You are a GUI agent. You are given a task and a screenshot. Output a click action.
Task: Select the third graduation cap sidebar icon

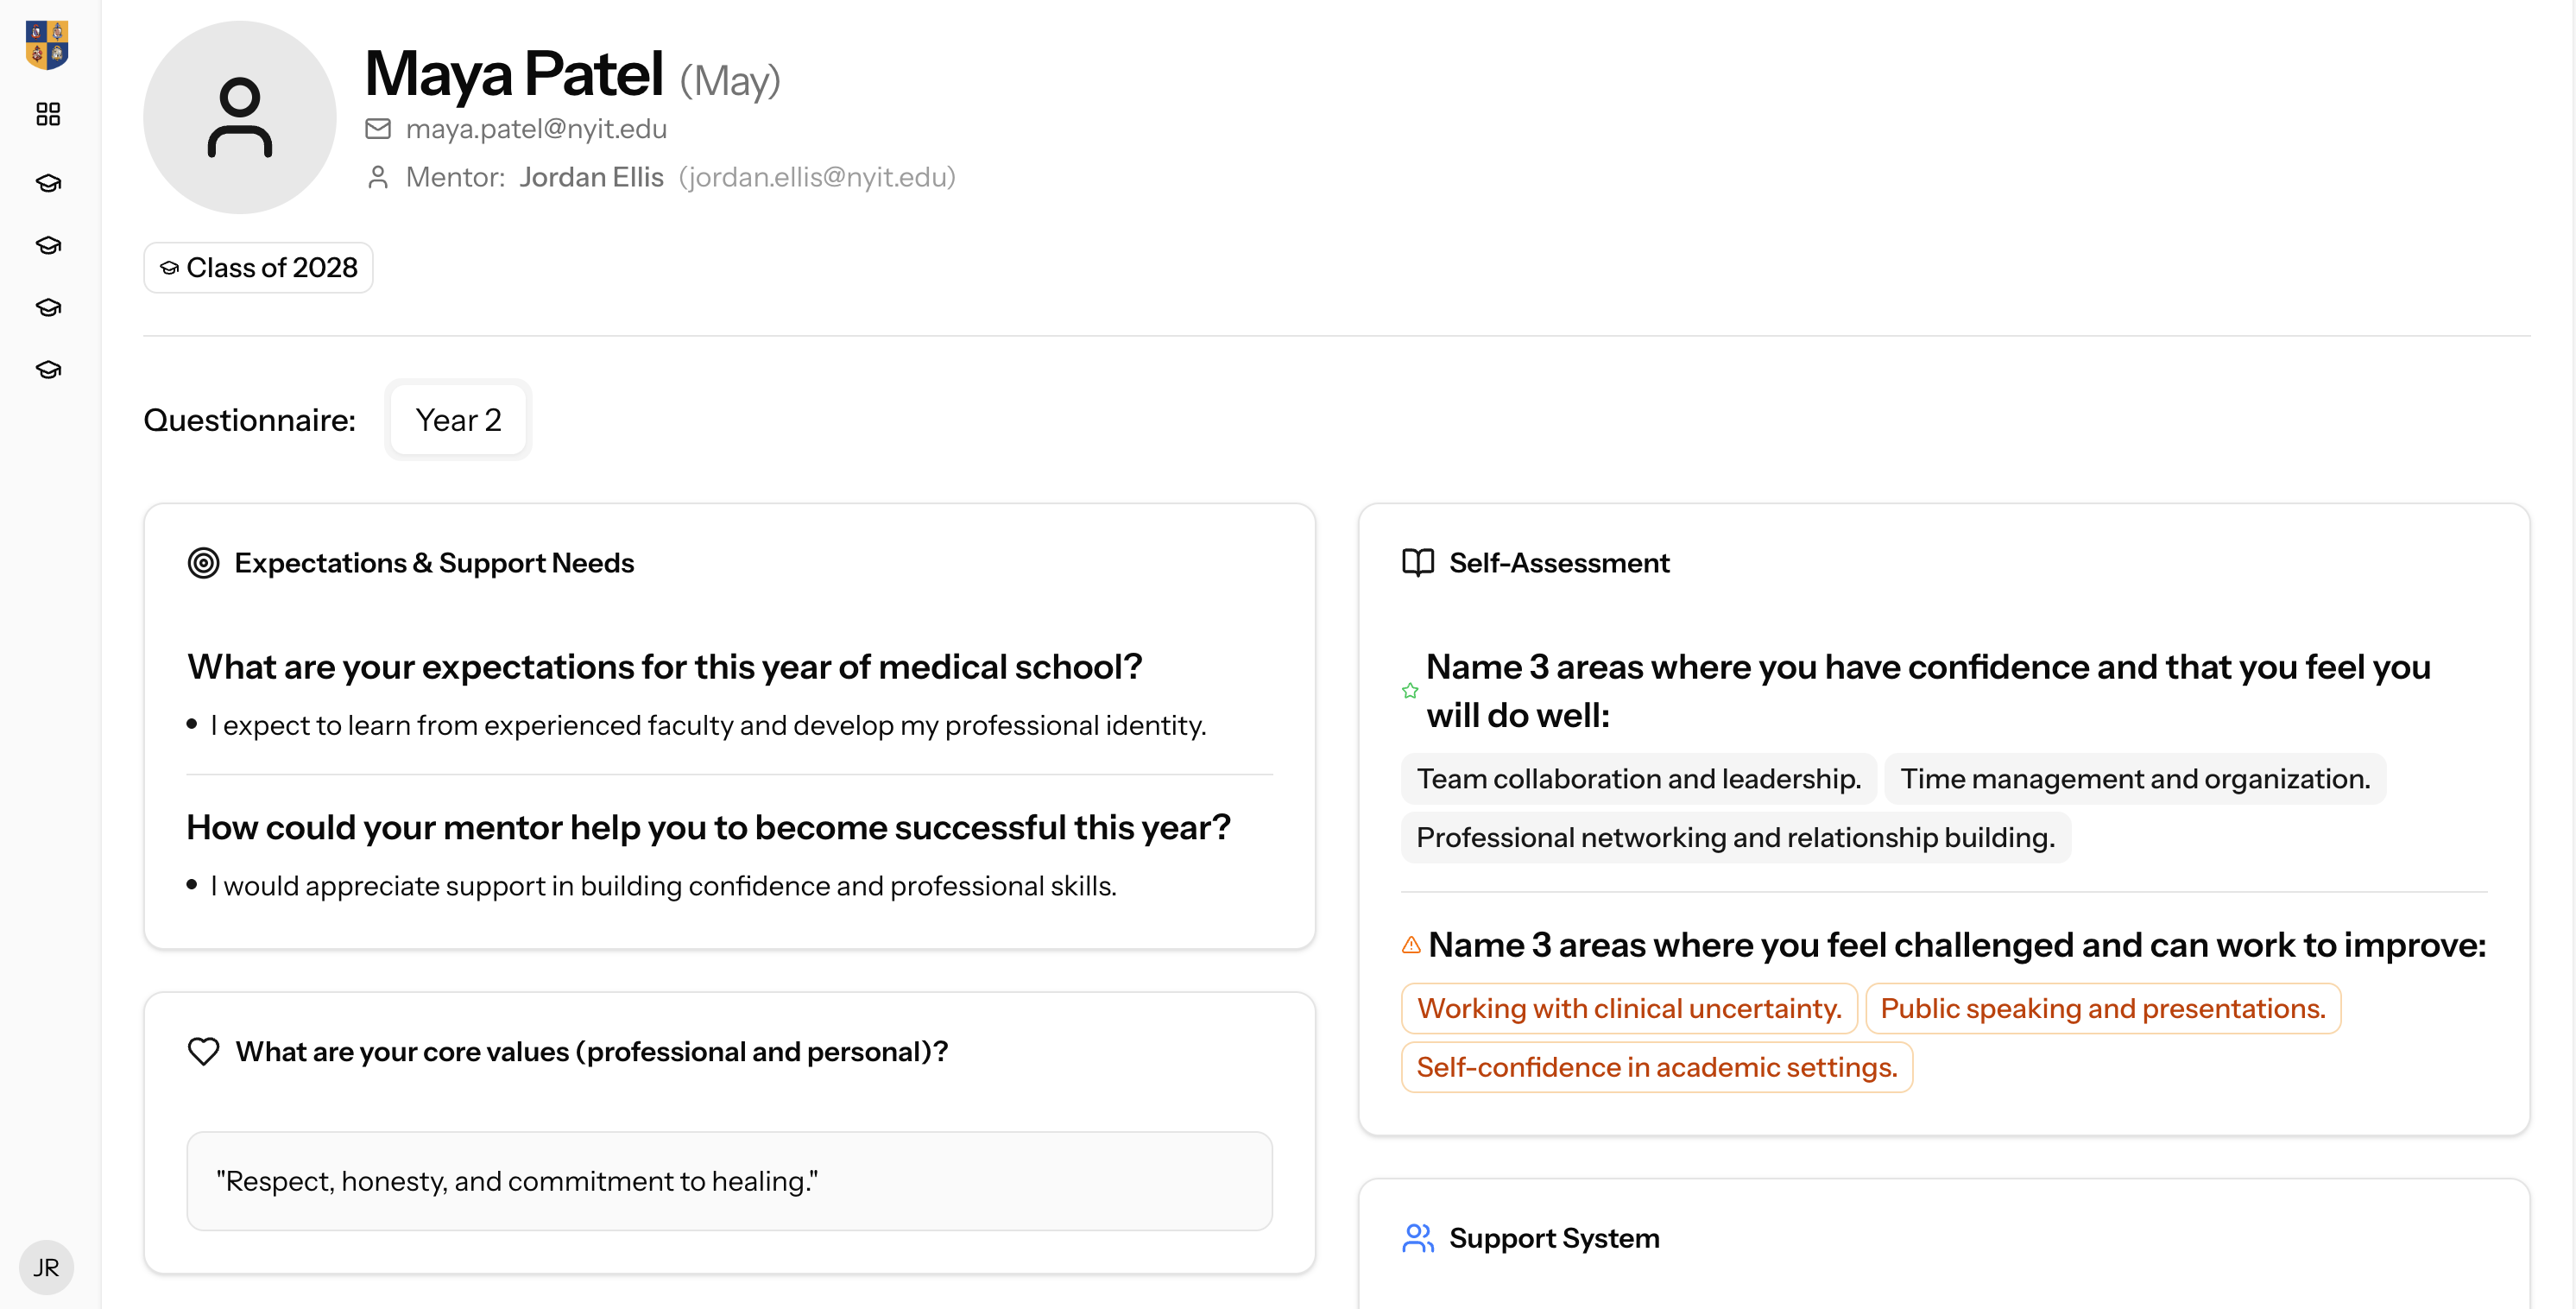click(x=48, y=307)
